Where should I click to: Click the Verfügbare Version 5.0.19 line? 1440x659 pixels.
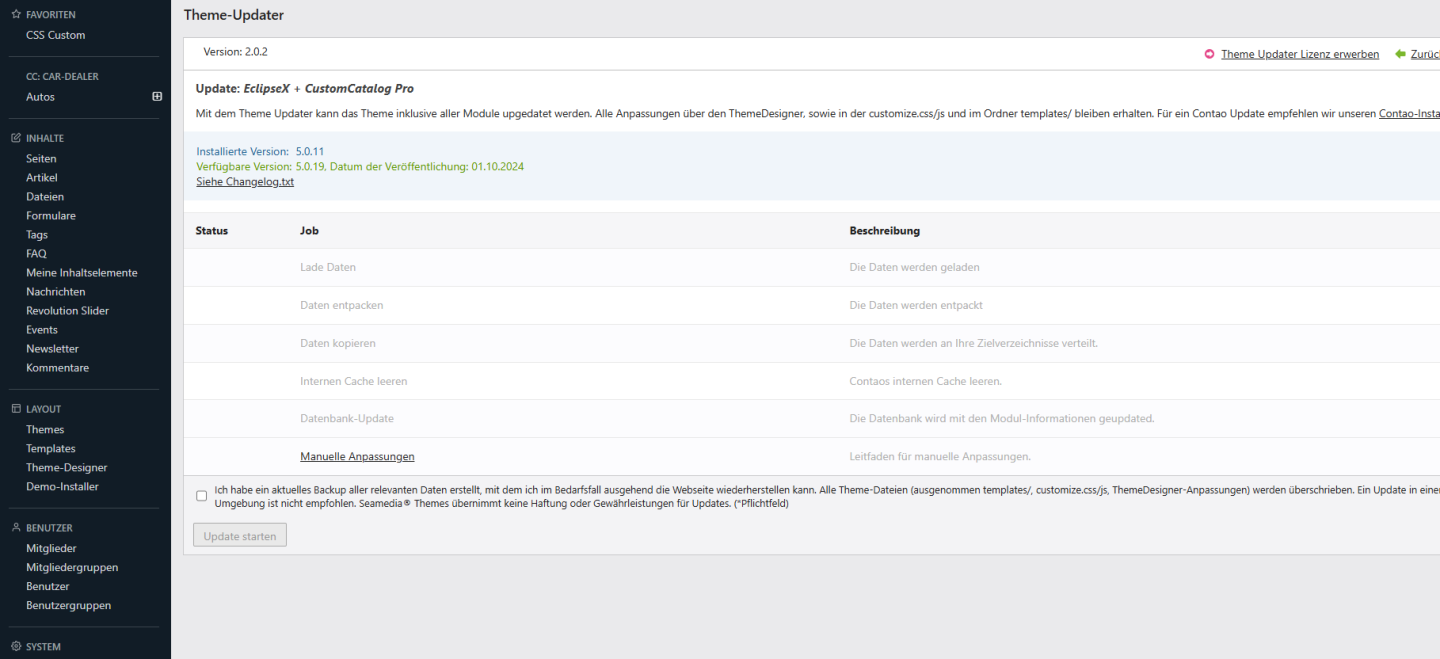360,167
